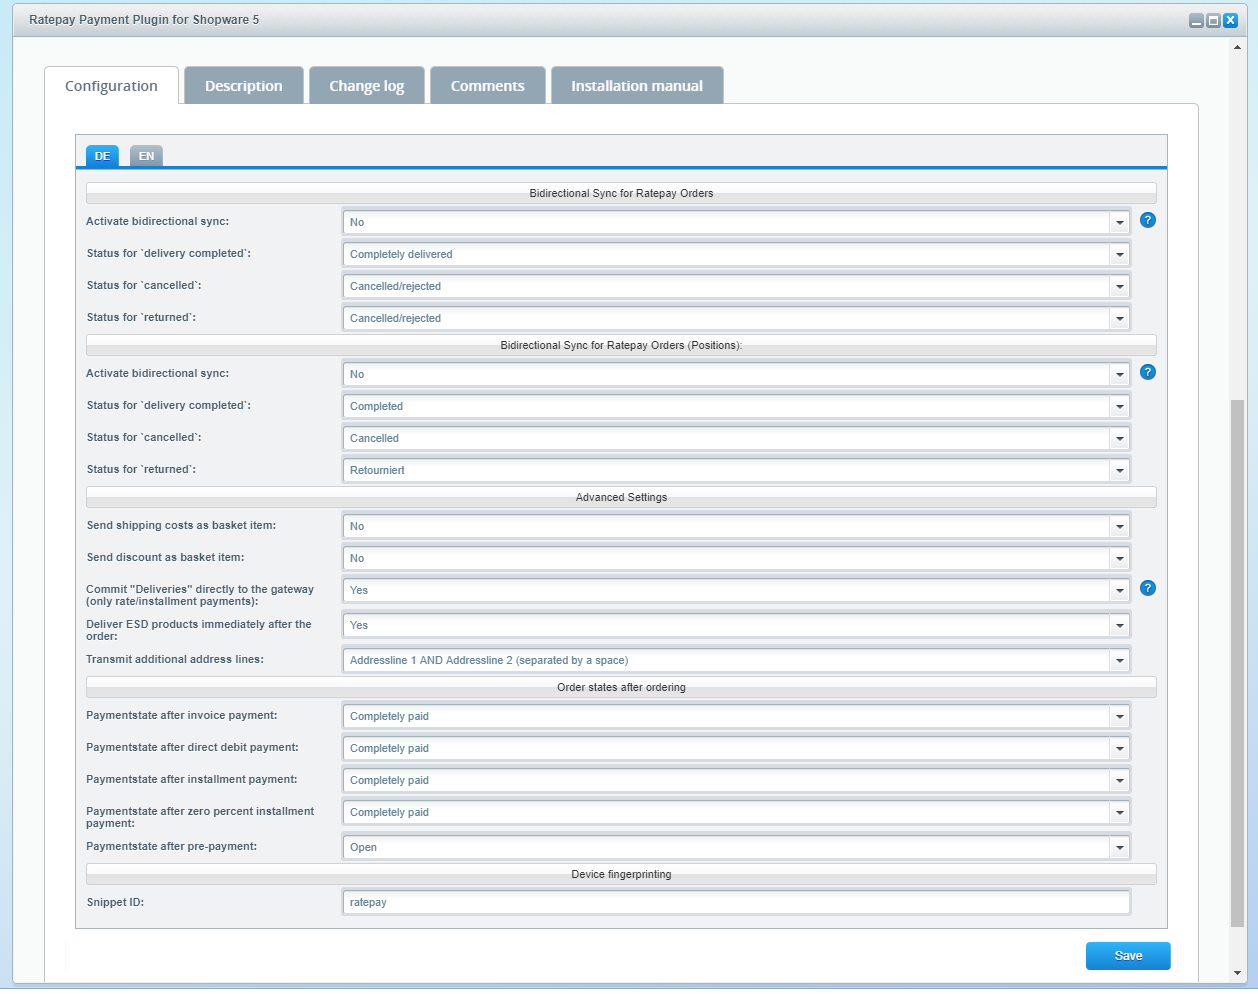This screenshot has height=994, width=1258.
Task: Switch to the Change log tab
Action: (367, 86)
